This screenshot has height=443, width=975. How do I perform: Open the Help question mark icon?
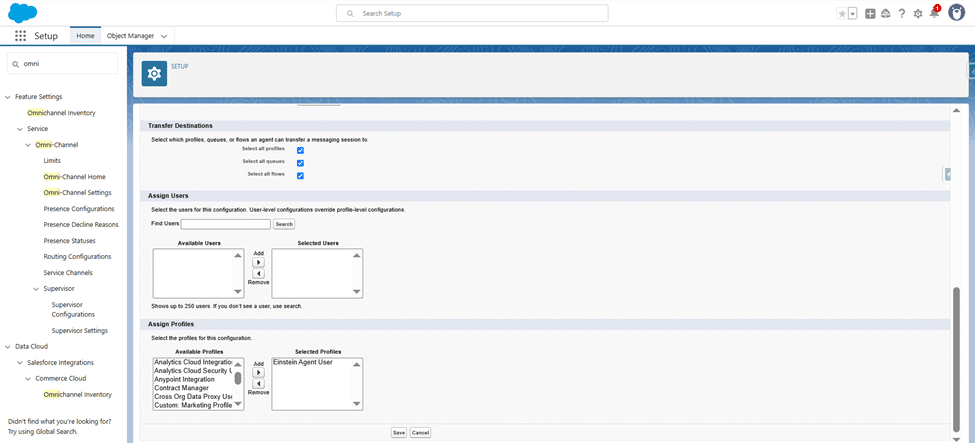pyautogui.click(x=902, y=14)
